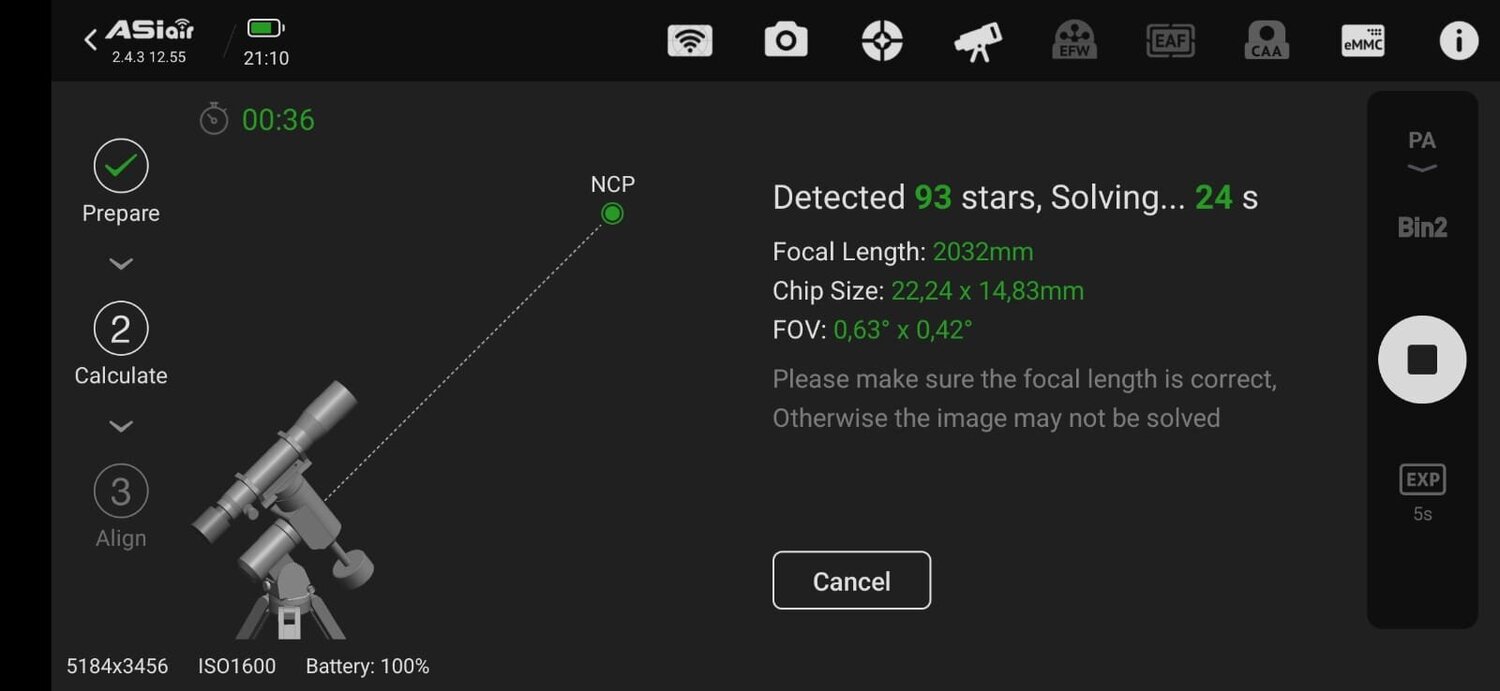Open the info icon
The image size is (1500, 691).
(x=1458, y=41)
